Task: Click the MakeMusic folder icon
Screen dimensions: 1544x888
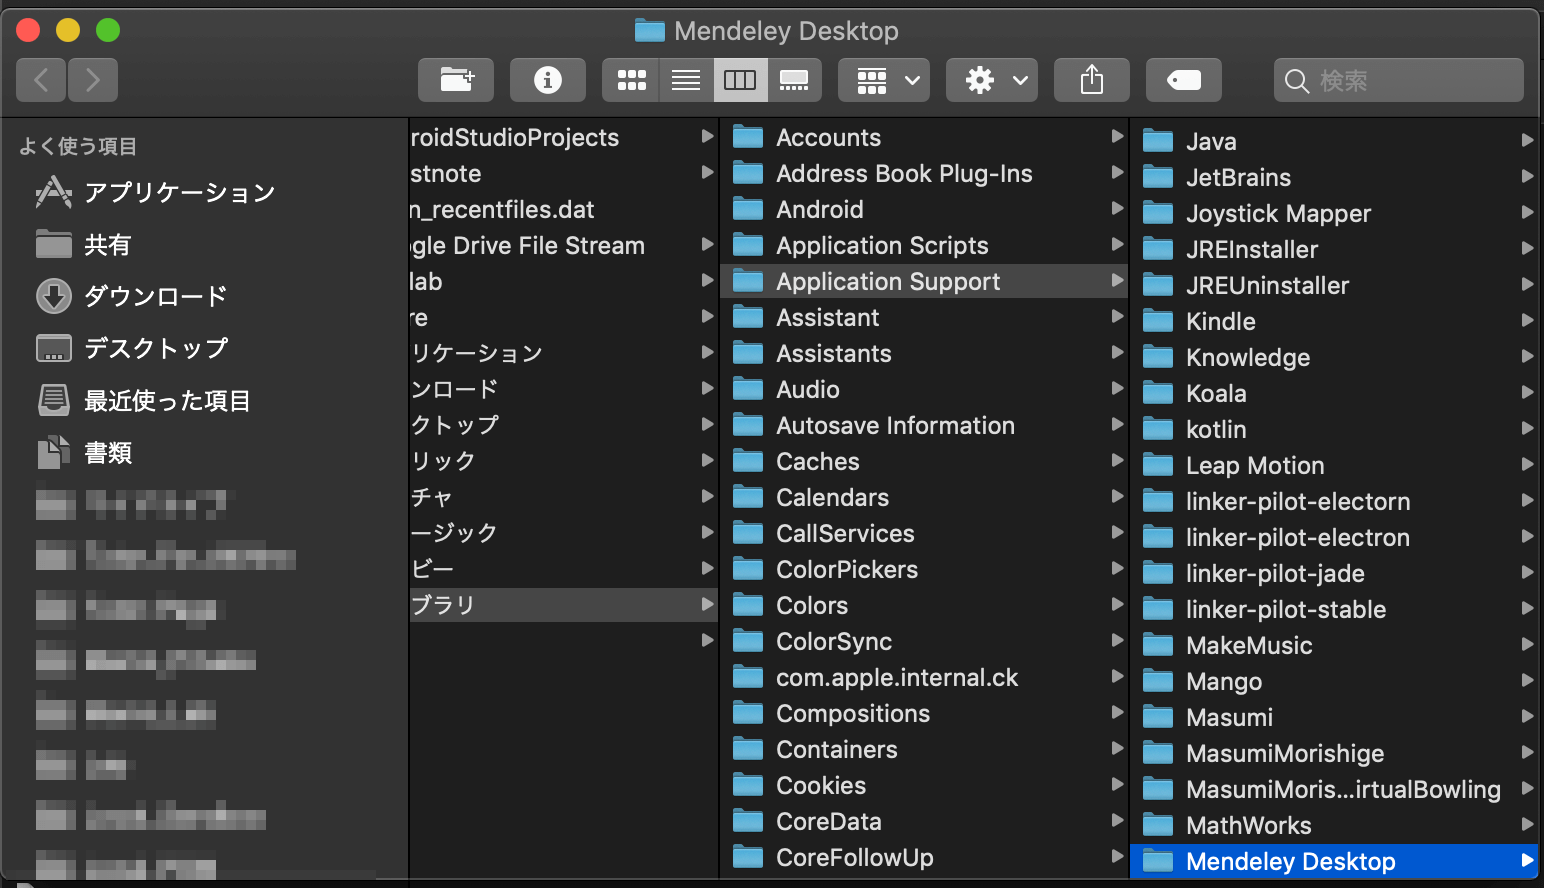Action: coord(1158,645)
